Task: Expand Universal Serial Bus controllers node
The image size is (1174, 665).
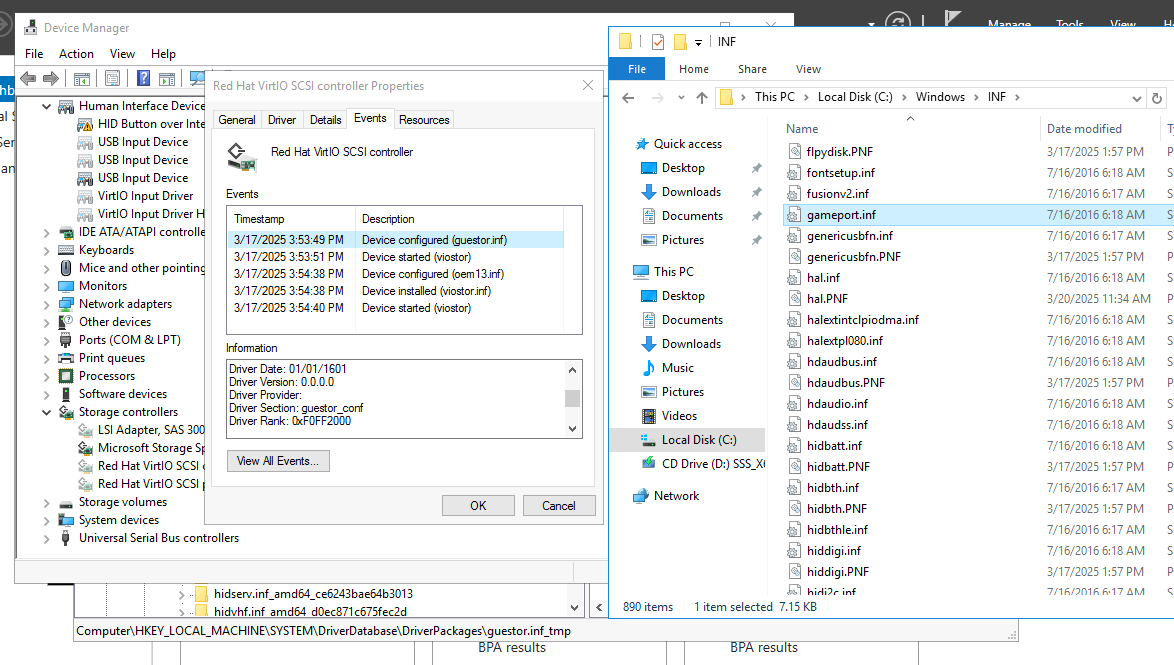Action: click(x=46, y=538)
